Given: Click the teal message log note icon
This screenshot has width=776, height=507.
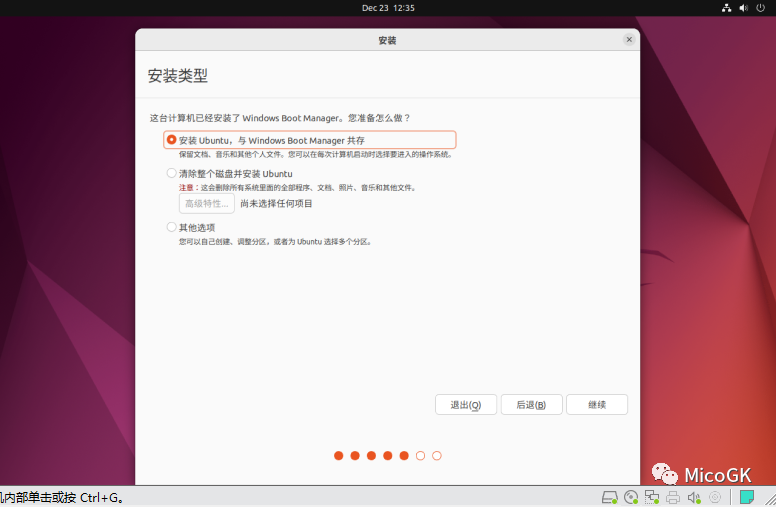Looking at the screenshot, I should pos(746,497).
